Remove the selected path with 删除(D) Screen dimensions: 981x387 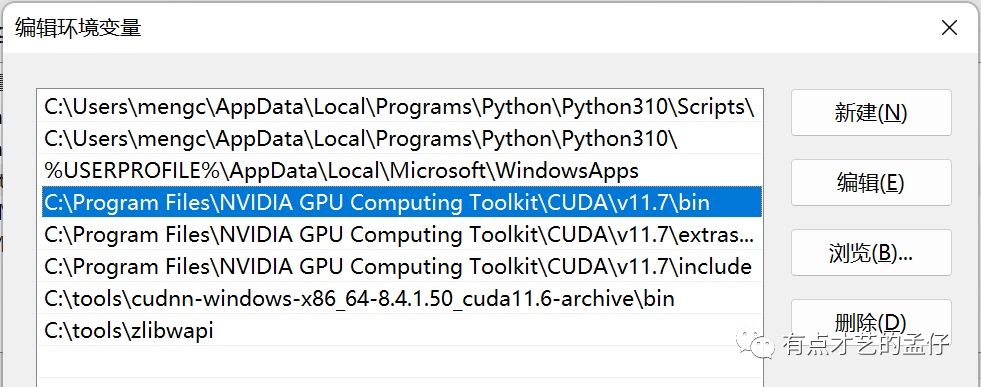(871, 322)
